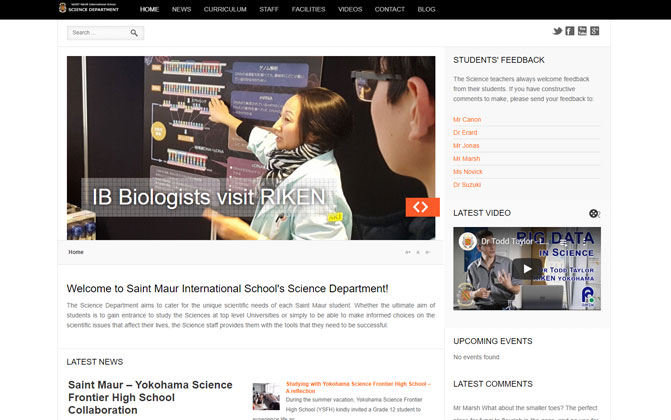
Task: Click the Home breadcrumb link
Action: tap(76, 252)
